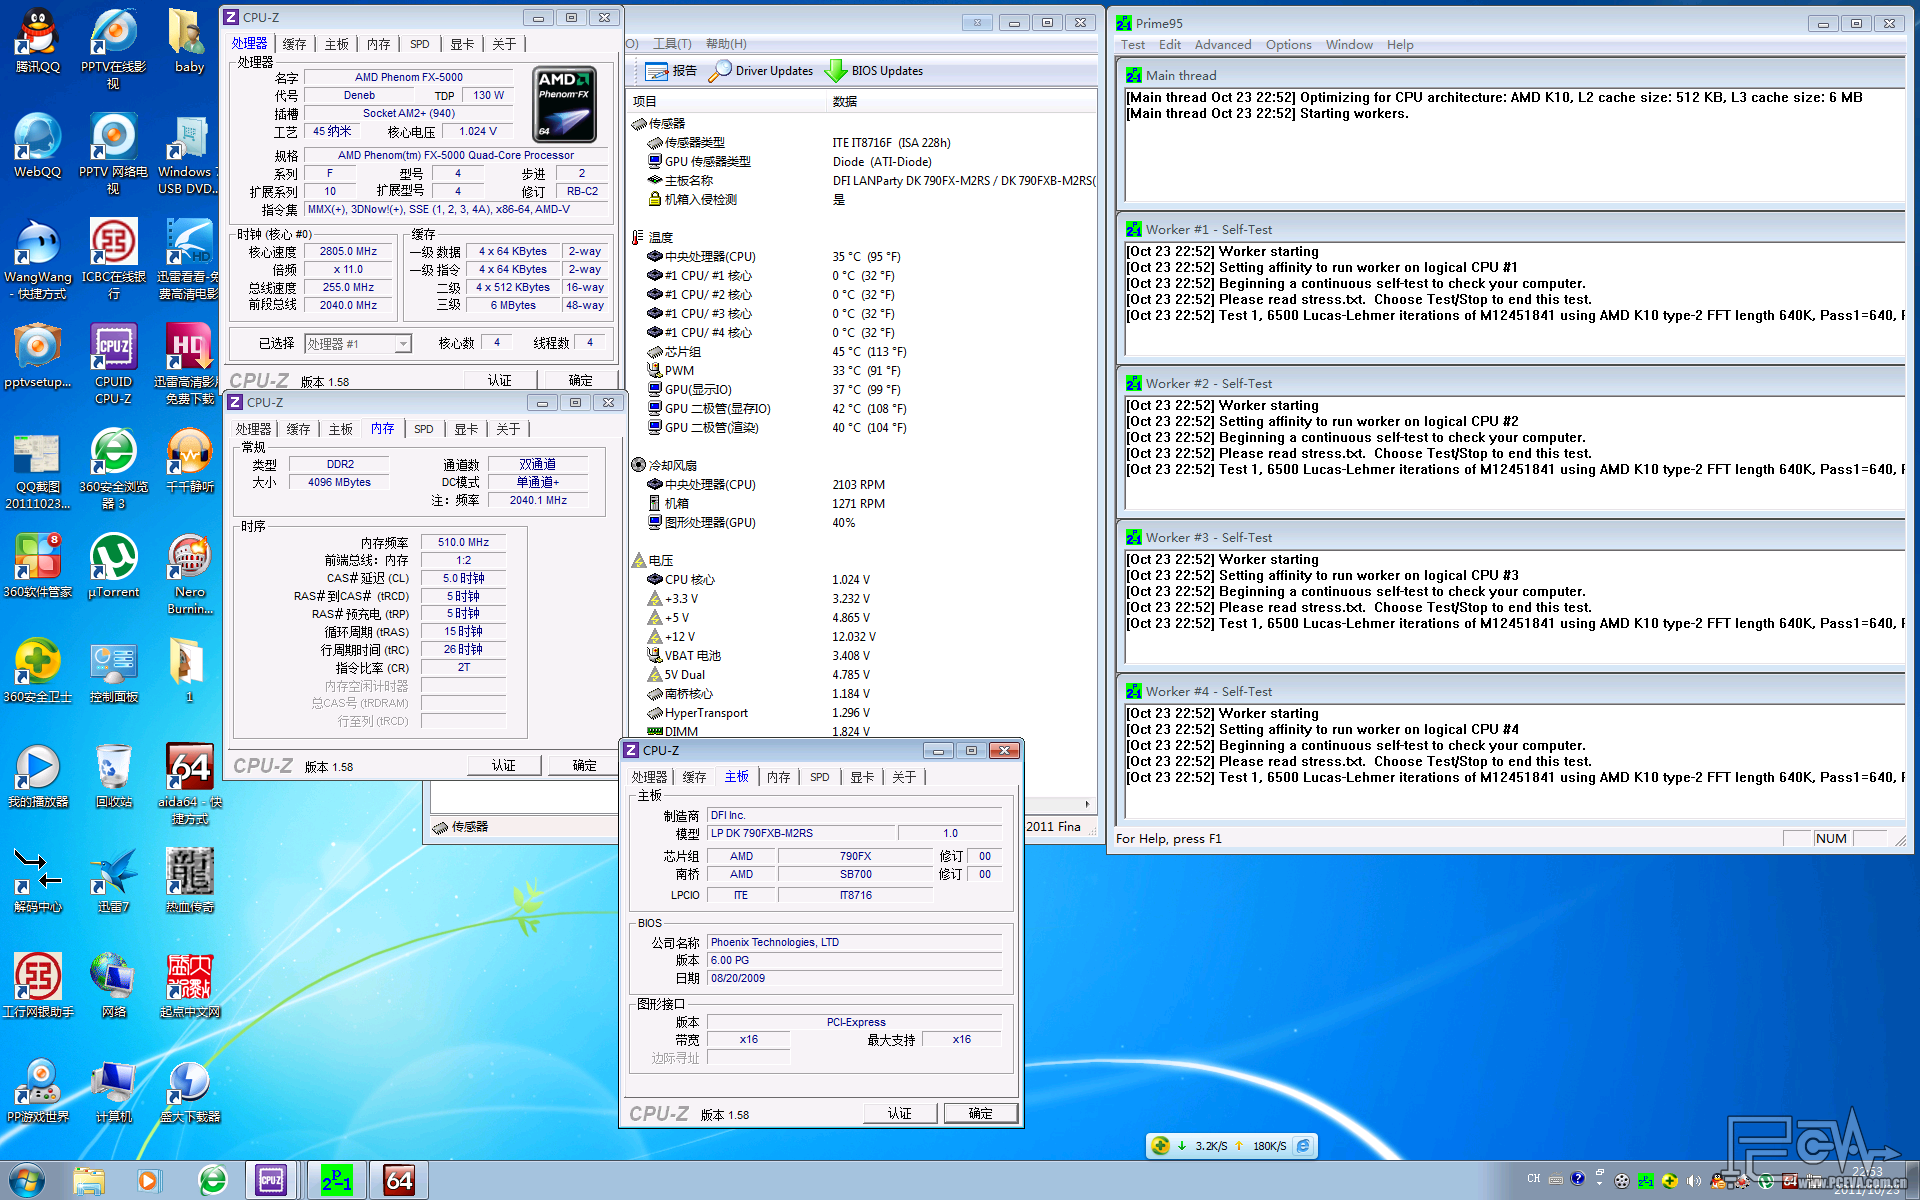Launch WebQQ desktop shortcut

point(38,146)
